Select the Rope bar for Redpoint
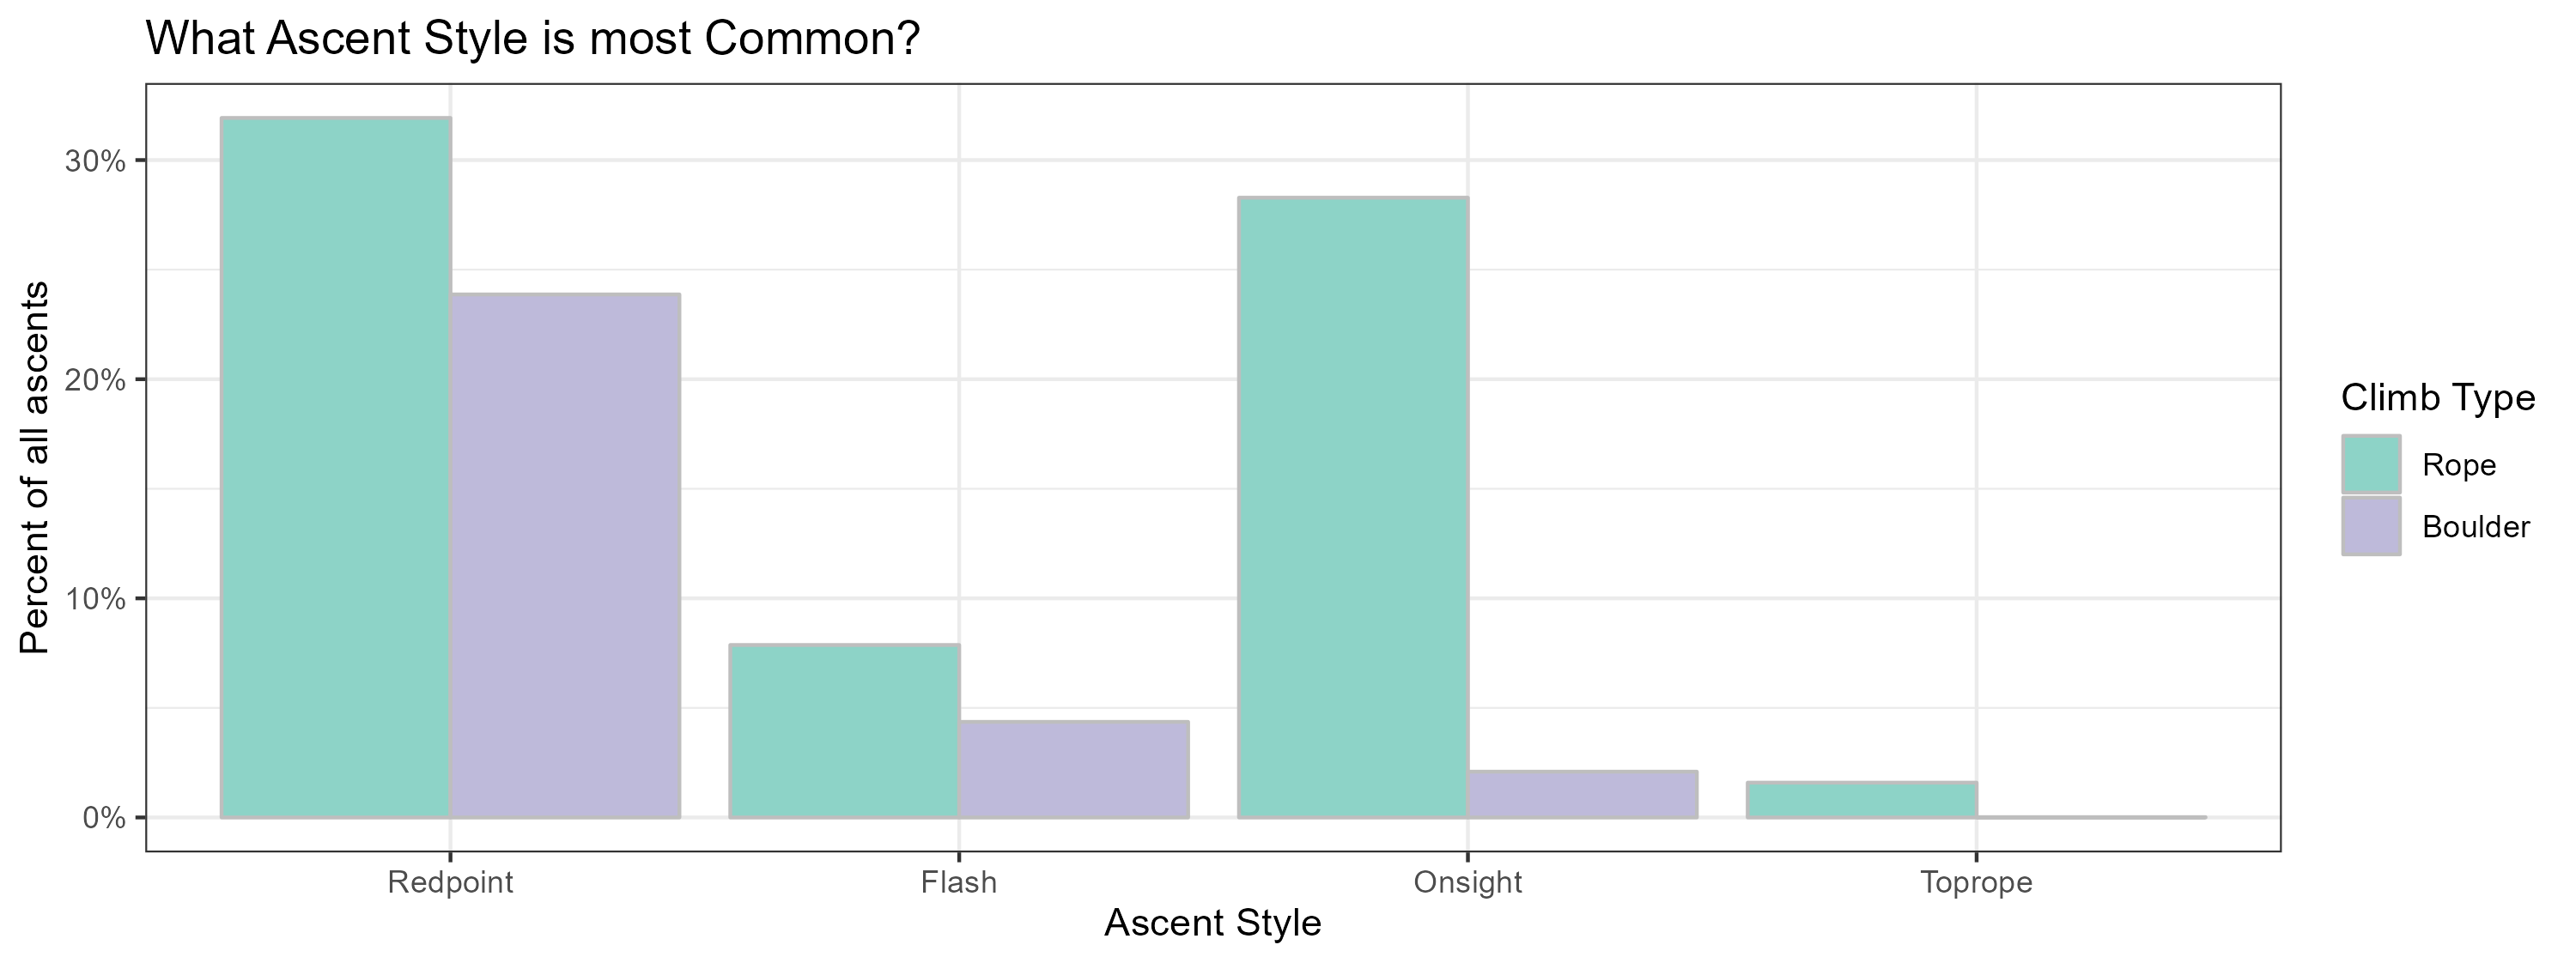This screenshot has width=2576, height=963. coord(335,467)
